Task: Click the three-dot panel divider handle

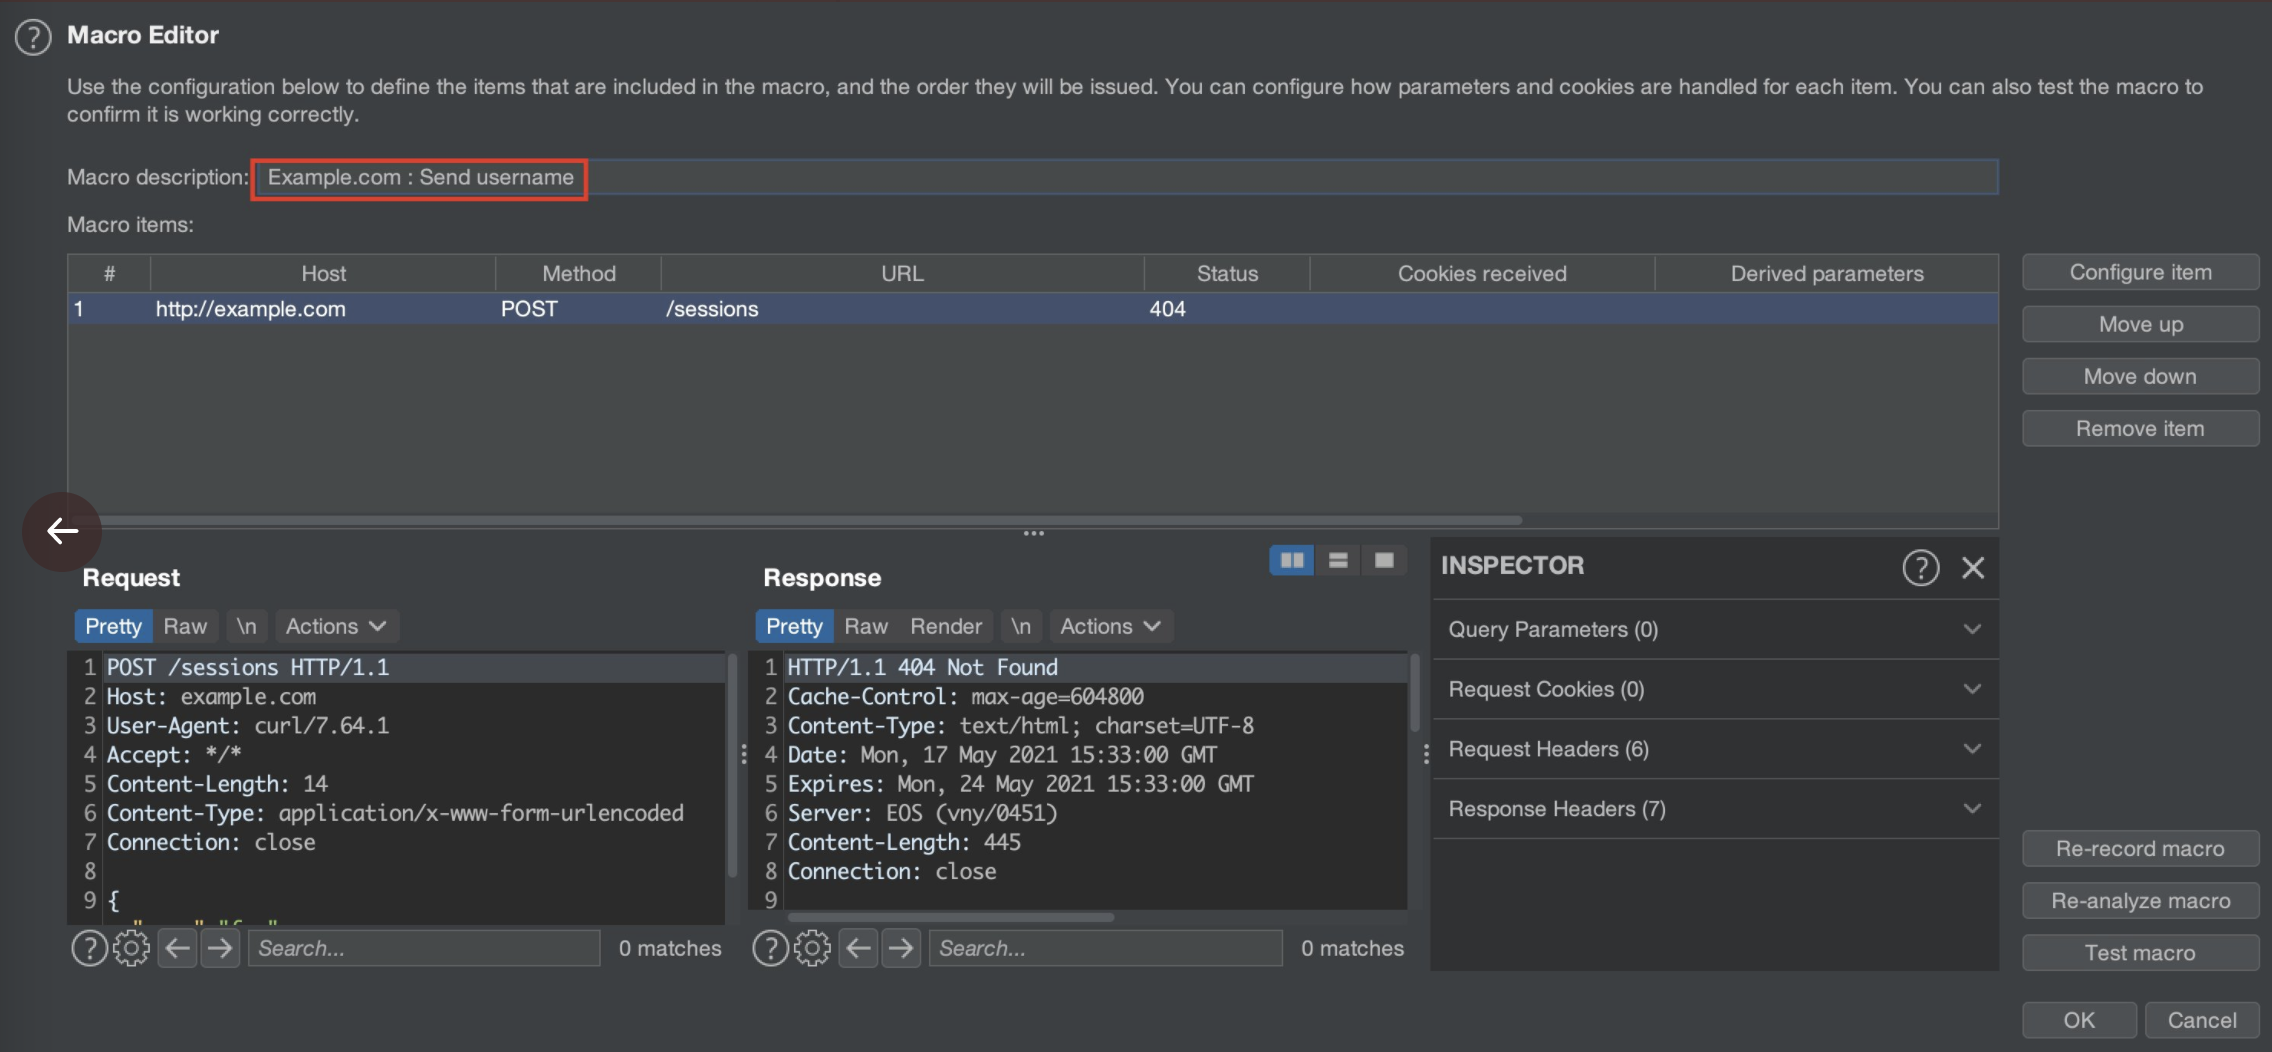Action: 1033,533
